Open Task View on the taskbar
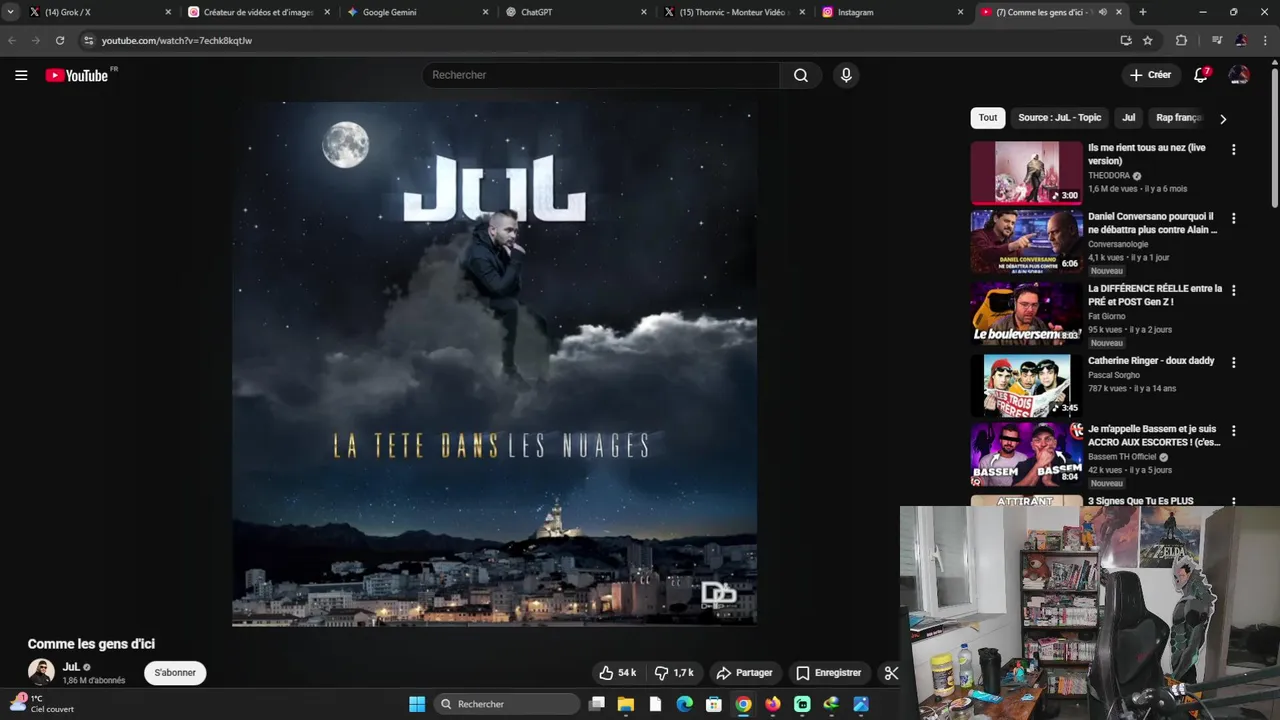1280x720 pixels. coord(597,704)
